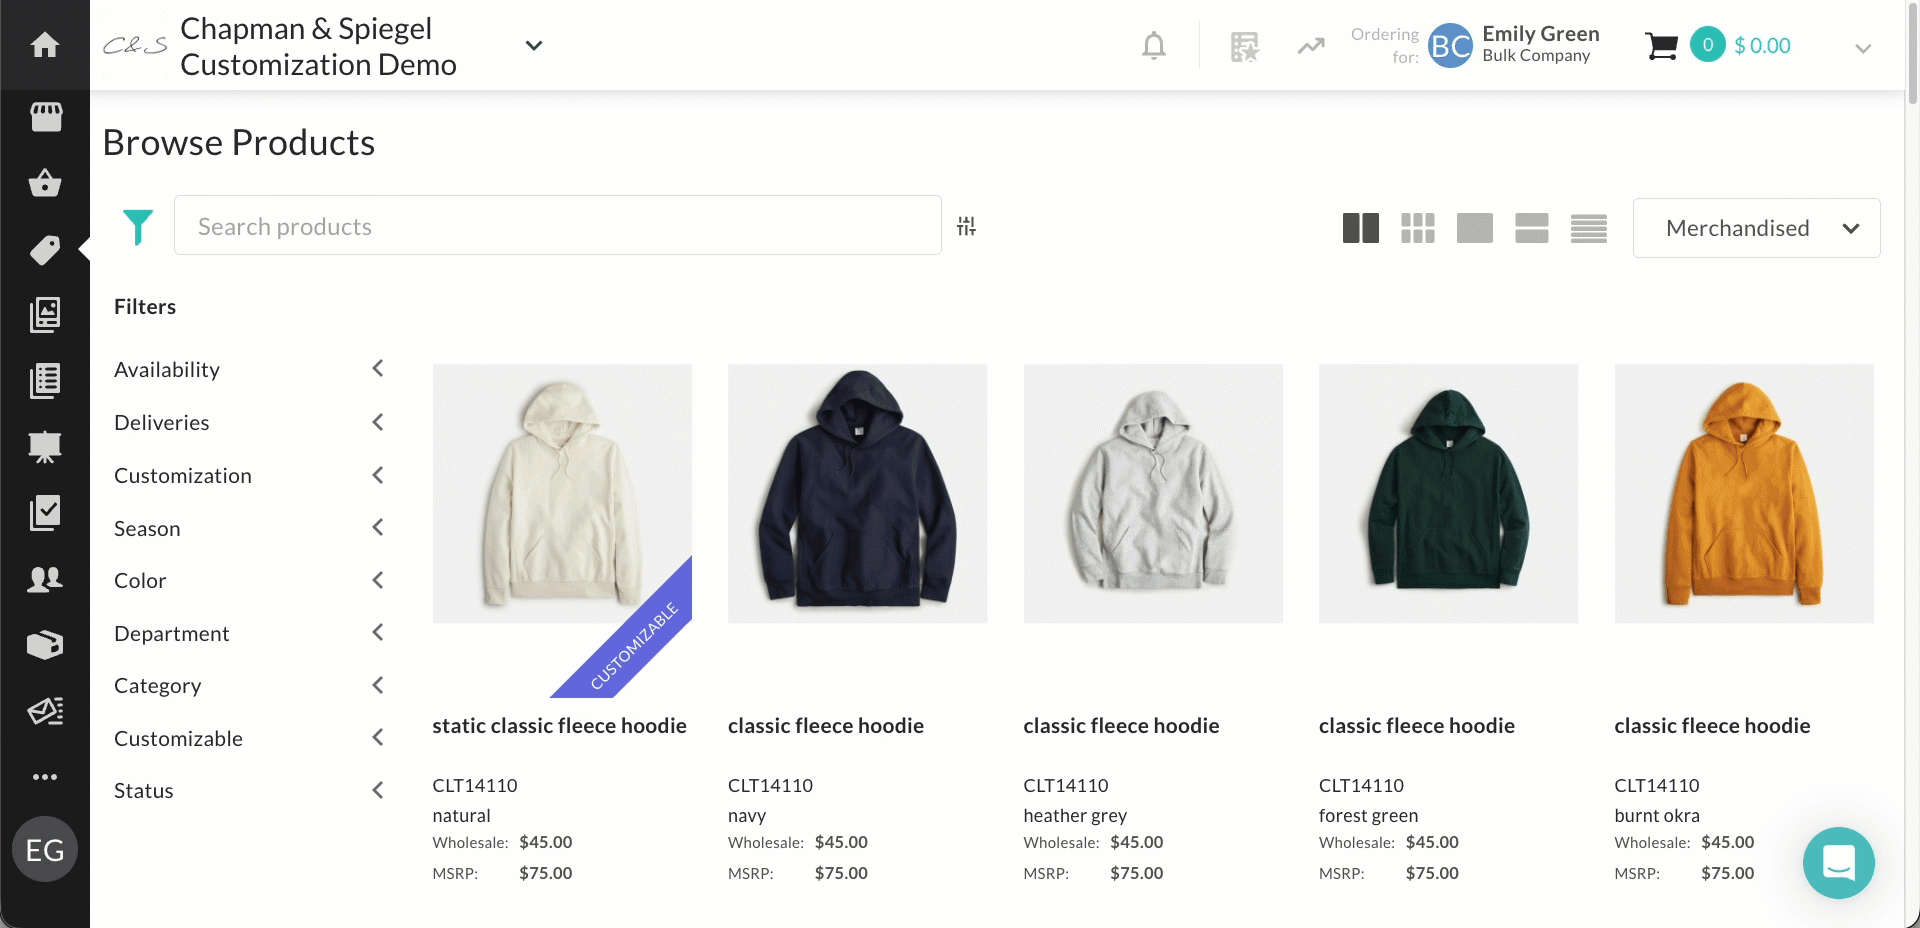Select the presentation board icon in the sidebar

(44, 447)
